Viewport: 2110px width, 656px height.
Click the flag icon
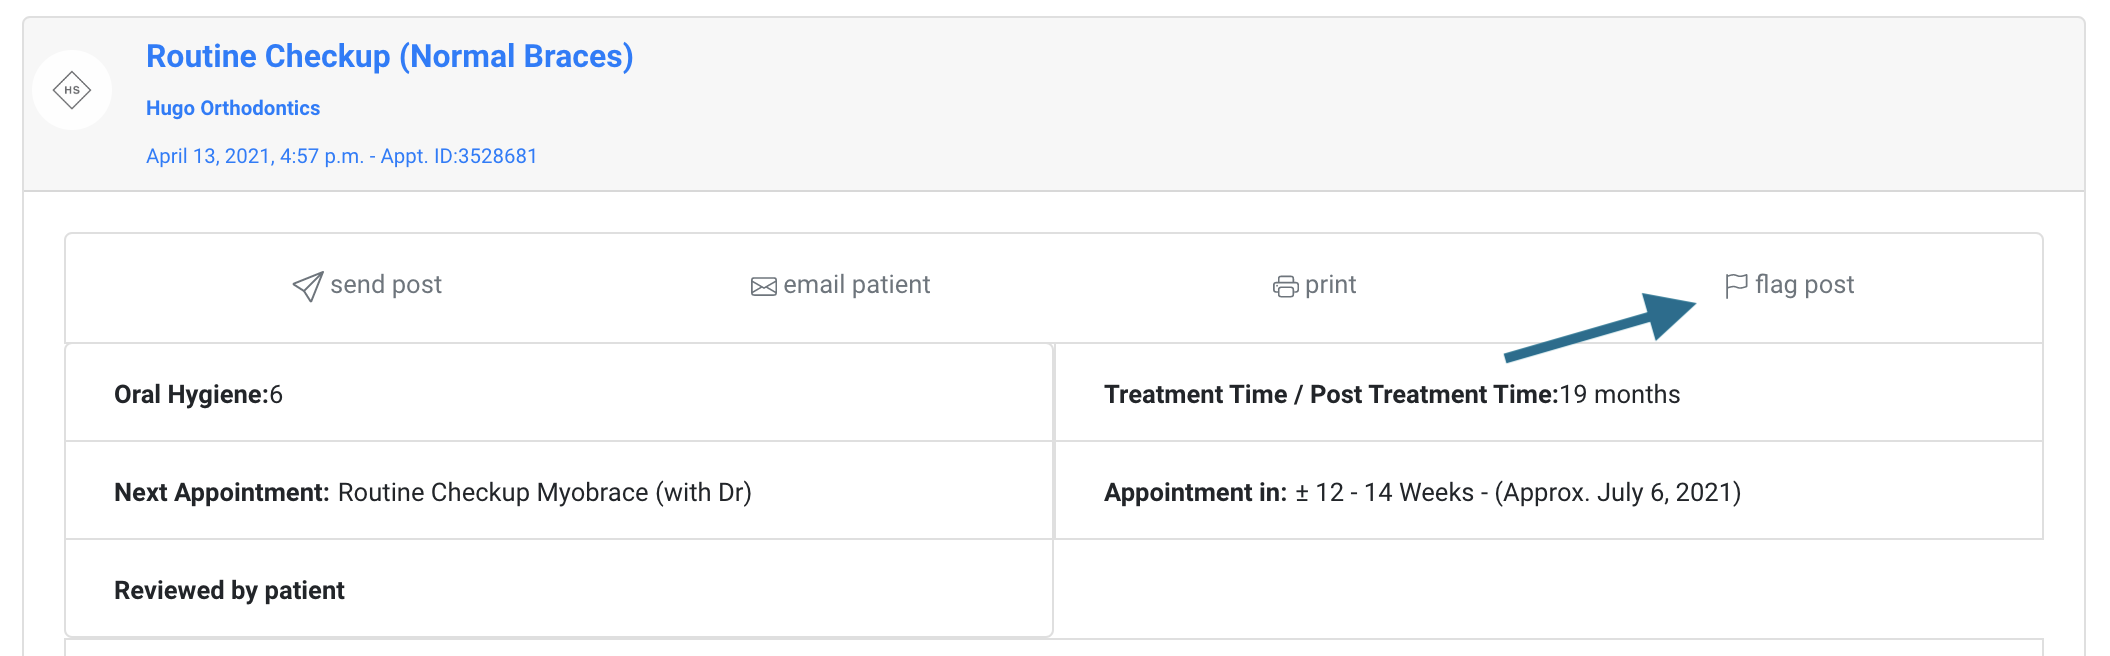click(1736, 286)
